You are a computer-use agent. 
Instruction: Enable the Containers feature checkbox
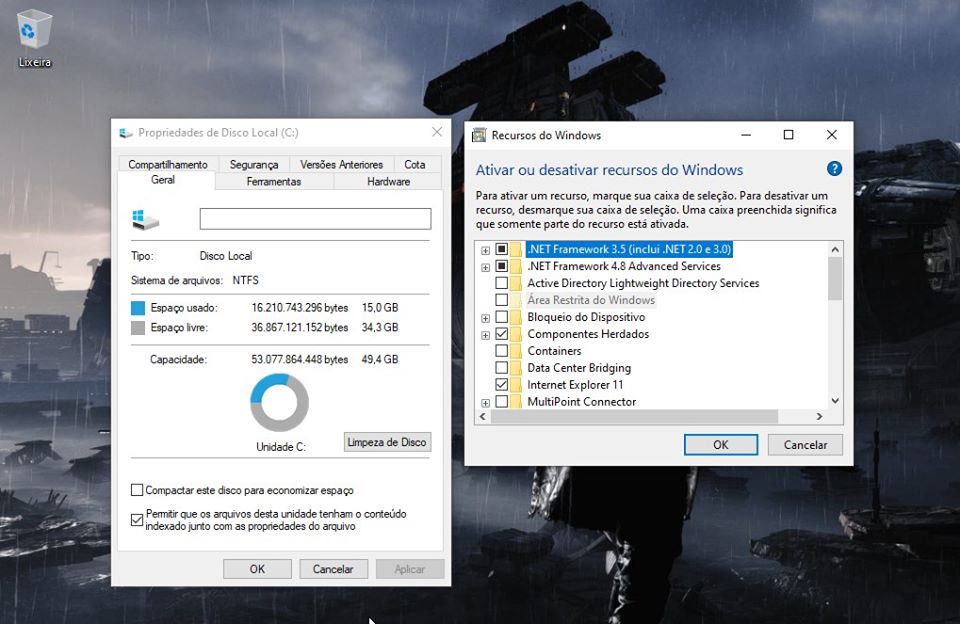click(501, 351)
